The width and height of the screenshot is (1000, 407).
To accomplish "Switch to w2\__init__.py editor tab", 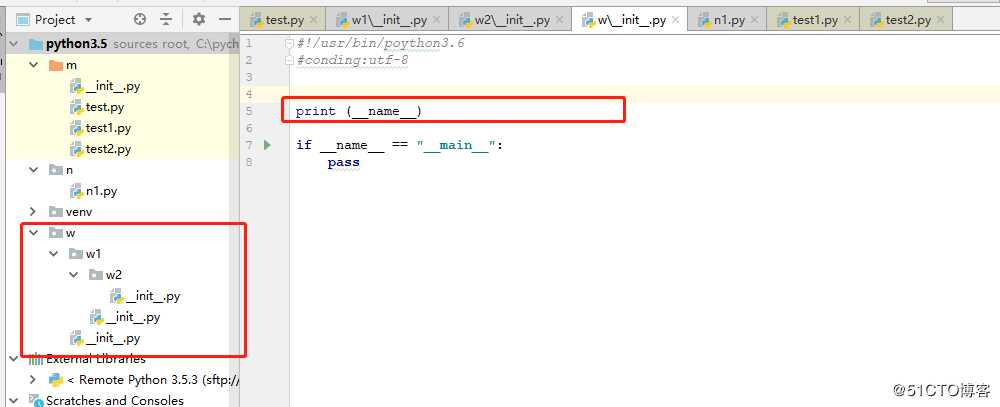I will pyautogui.click(x=512, y=20).
